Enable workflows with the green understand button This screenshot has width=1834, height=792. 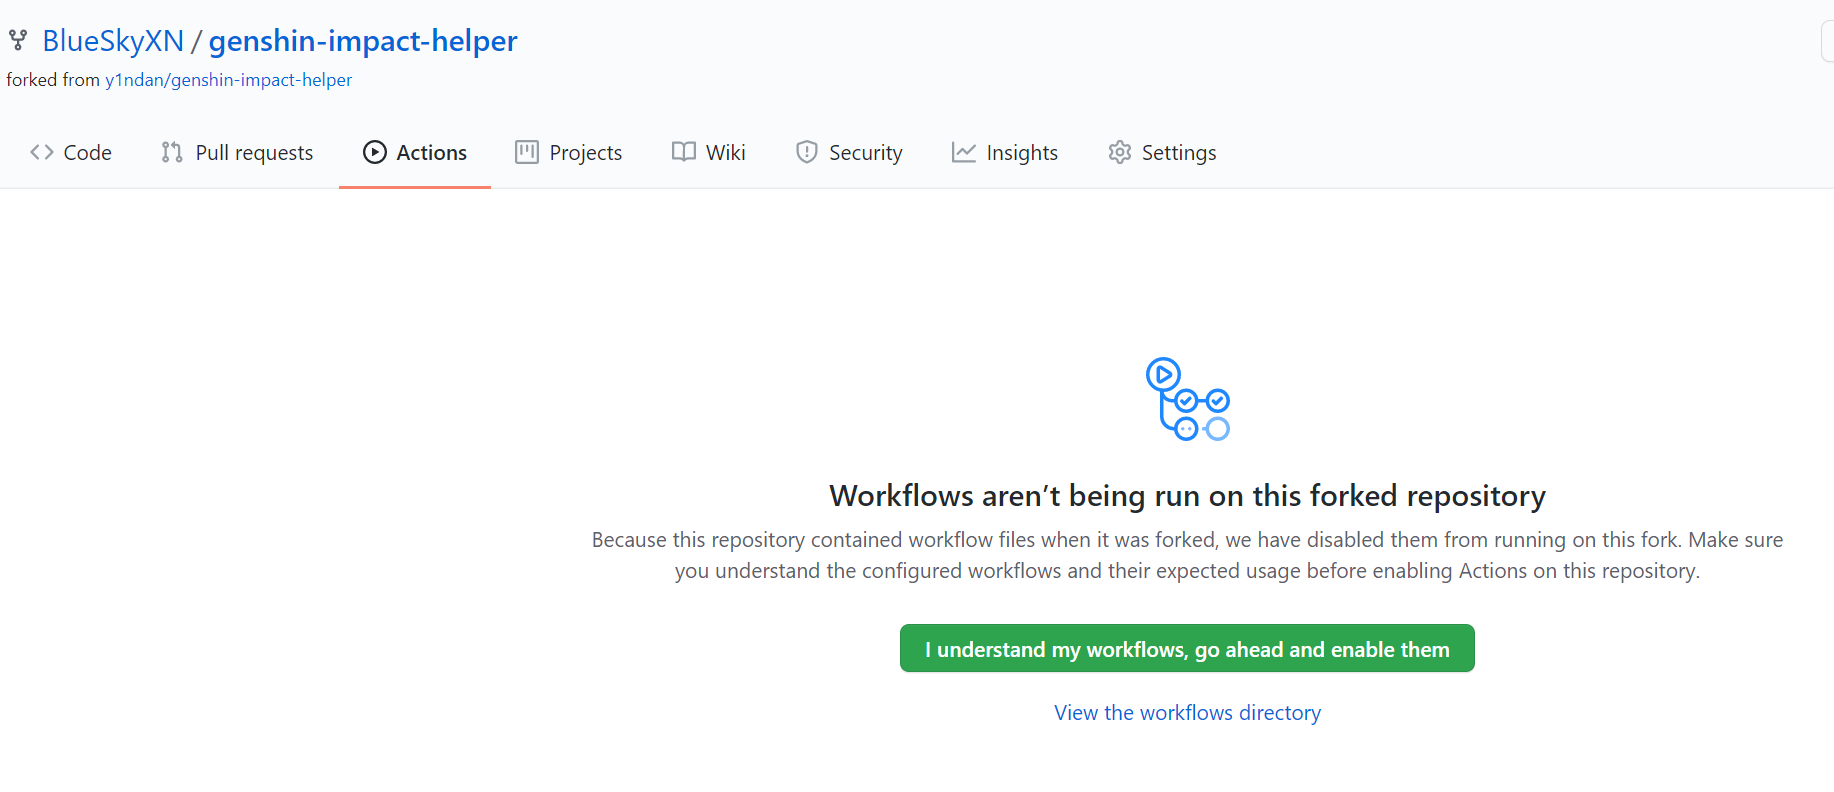(x=1187, y=648)
